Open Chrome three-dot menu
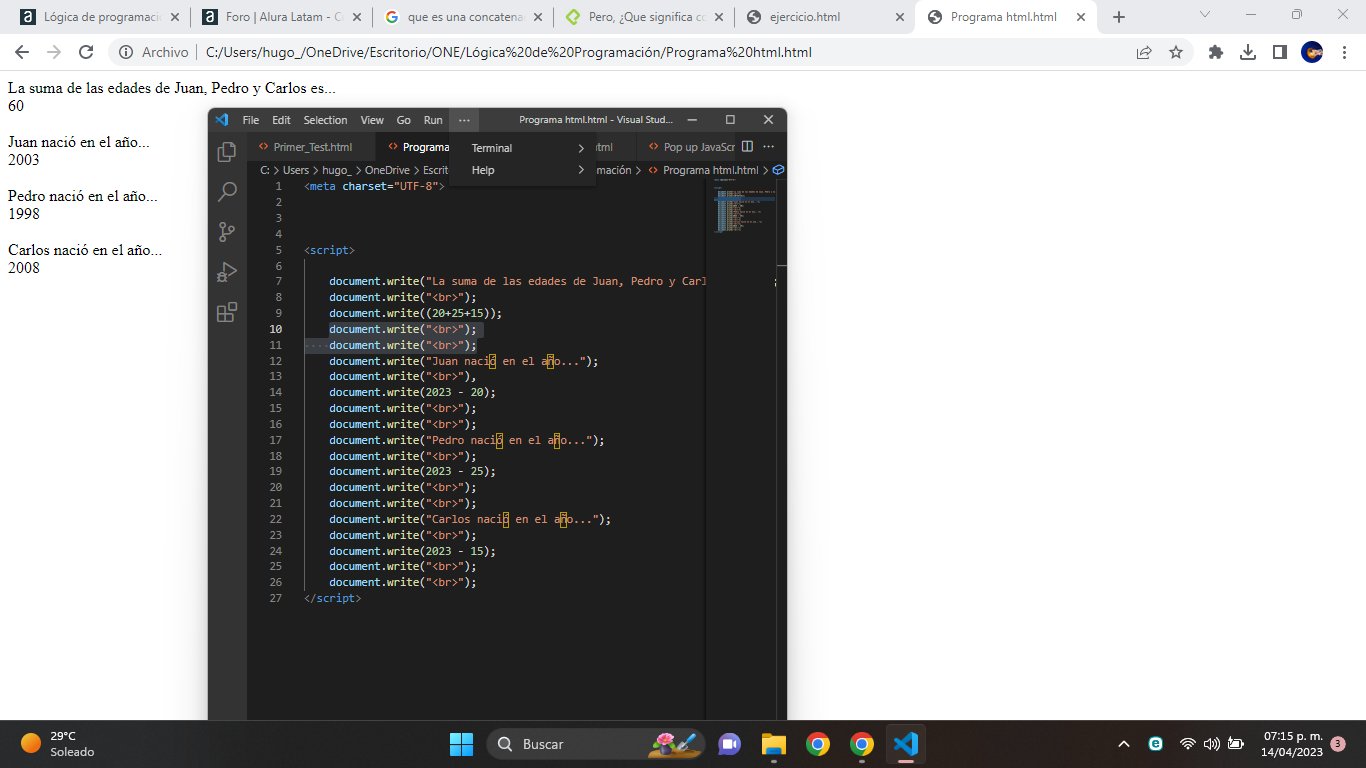This screenshot has height=768, width=1366. click(x=1344, y=52)
